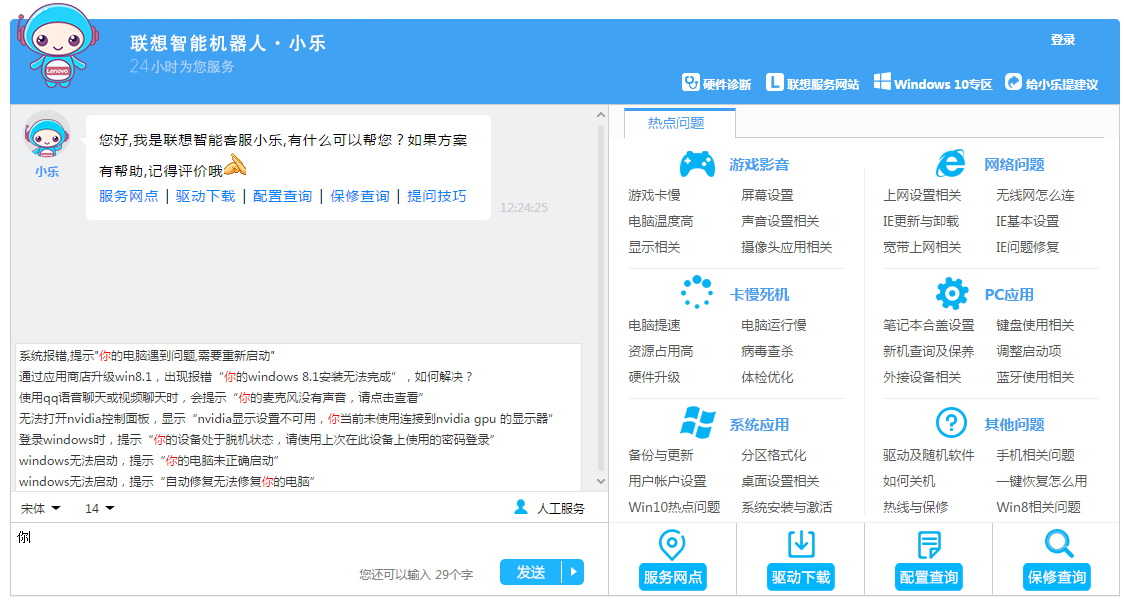Open the 热线与保修 topic
Screen dimensions: 1124x600
point(915,507)
